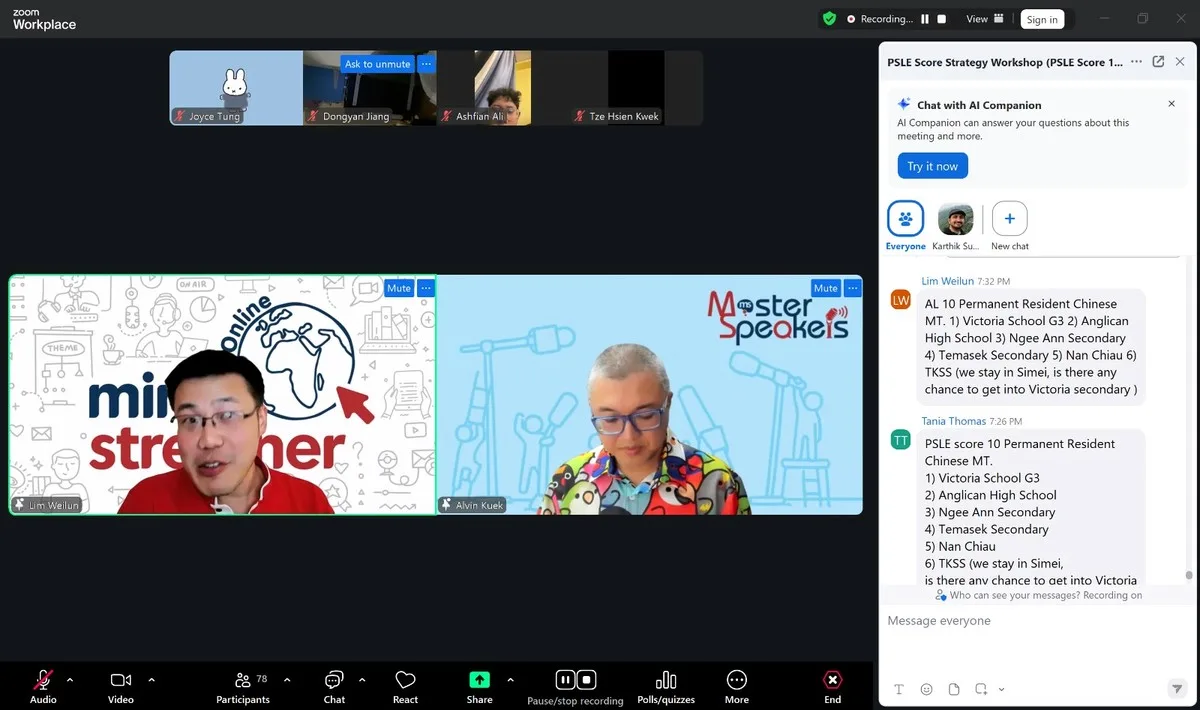Viewport: 1200px width, 710px height.
Task: Open more options on Lim Weilun's tile
Action: [426, 288]
